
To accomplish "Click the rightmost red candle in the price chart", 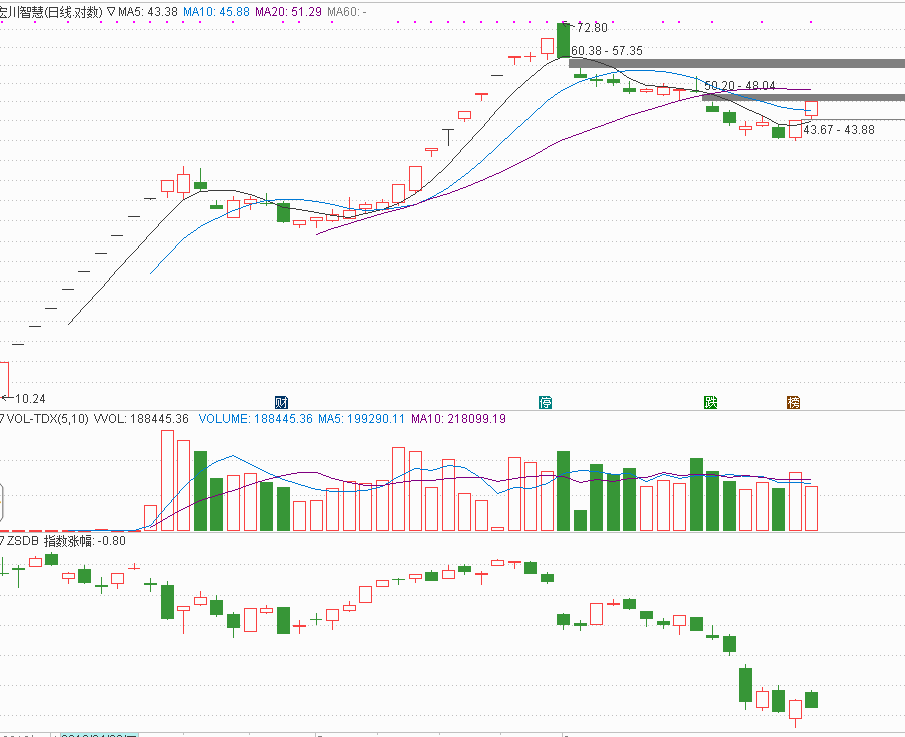I will point(811,109).
